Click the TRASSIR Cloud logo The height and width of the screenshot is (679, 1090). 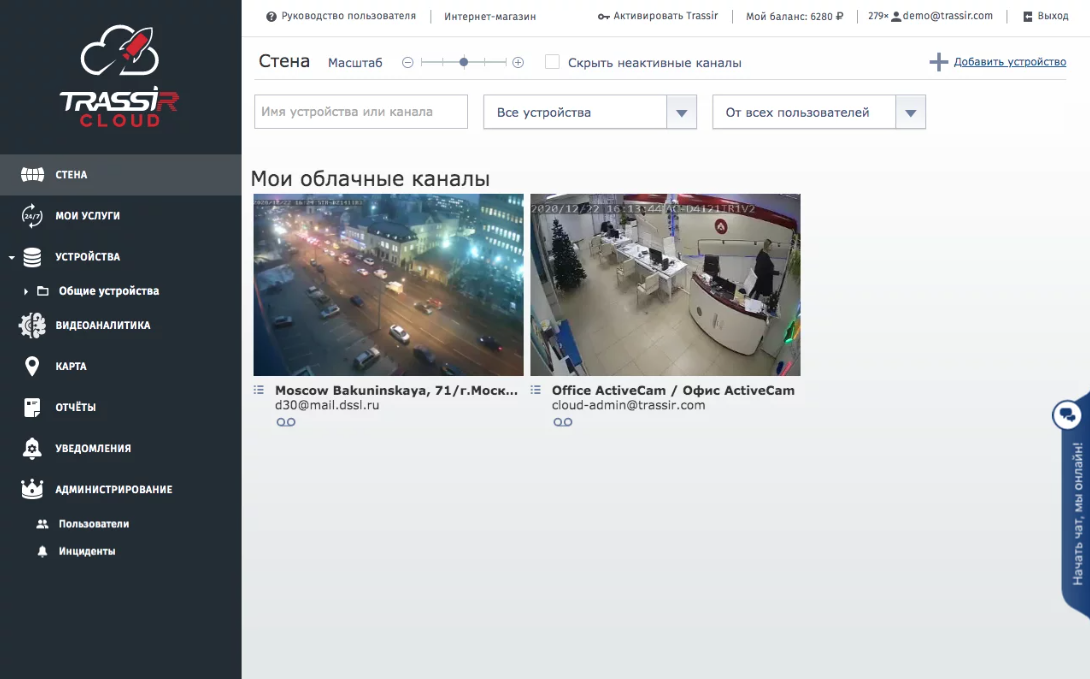click(119, 78)
